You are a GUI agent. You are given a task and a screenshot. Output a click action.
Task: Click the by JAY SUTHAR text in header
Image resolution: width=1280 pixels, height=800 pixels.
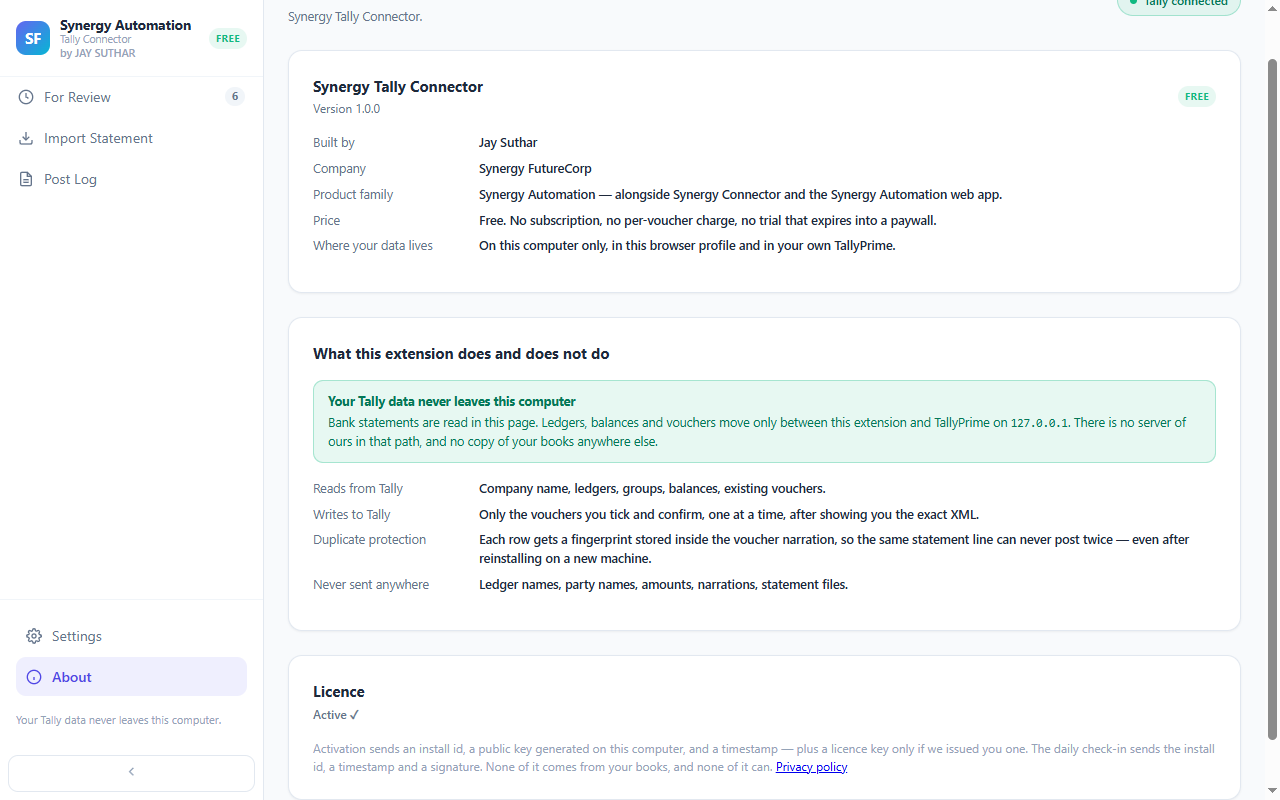(x=98, y=54)
